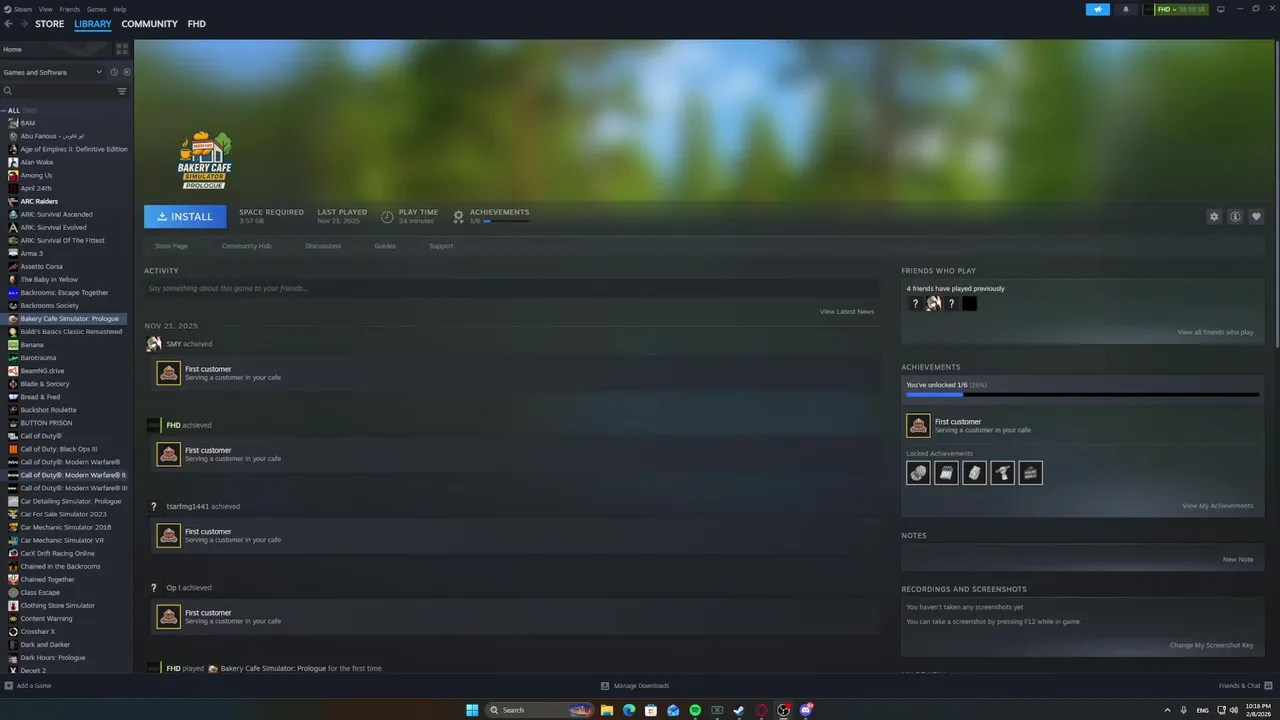Click the achievements progress bar in sidebar panel

point(1082,395)
